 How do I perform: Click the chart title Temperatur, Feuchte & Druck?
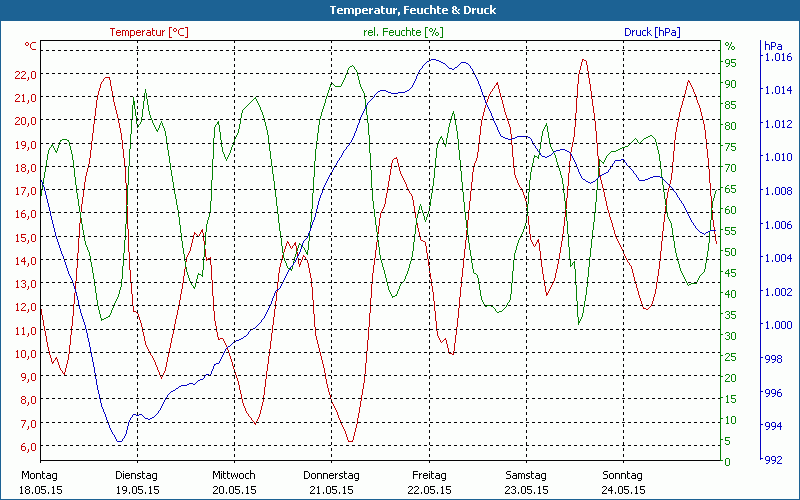[399, 10]
